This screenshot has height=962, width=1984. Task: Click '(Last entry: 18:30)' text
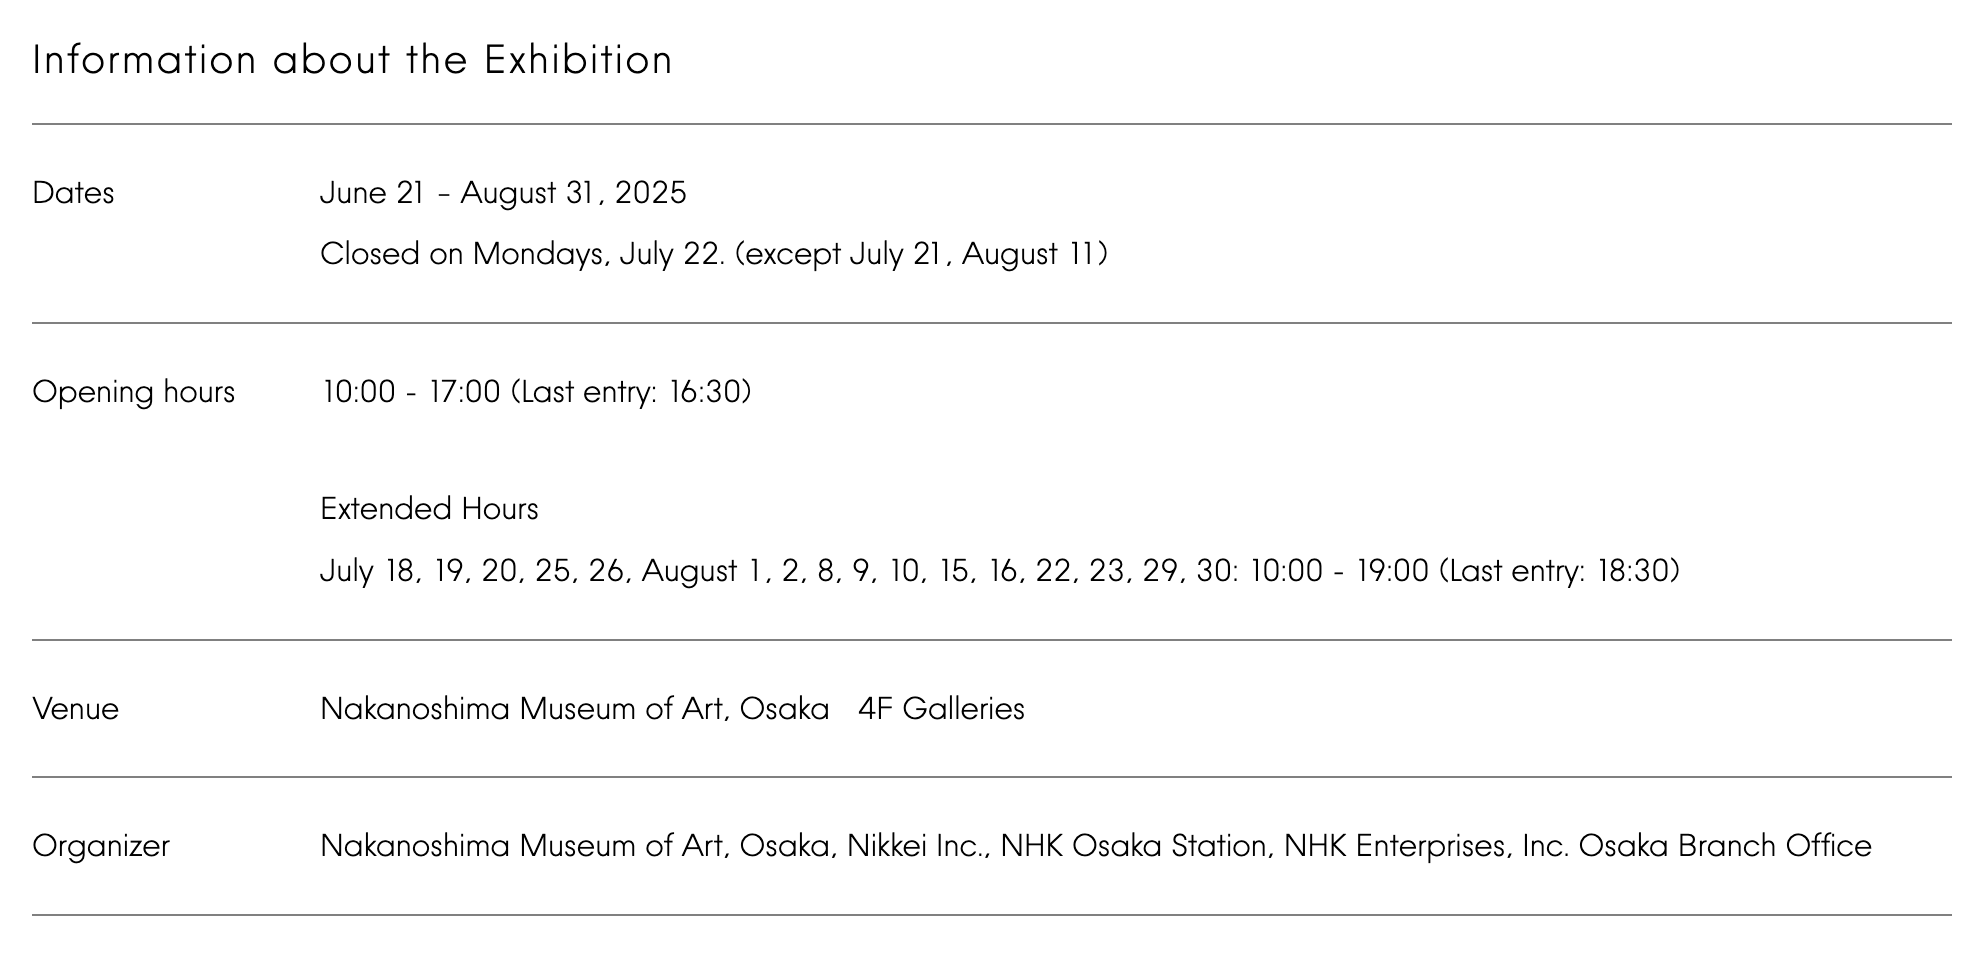(x=1559, y=571)
